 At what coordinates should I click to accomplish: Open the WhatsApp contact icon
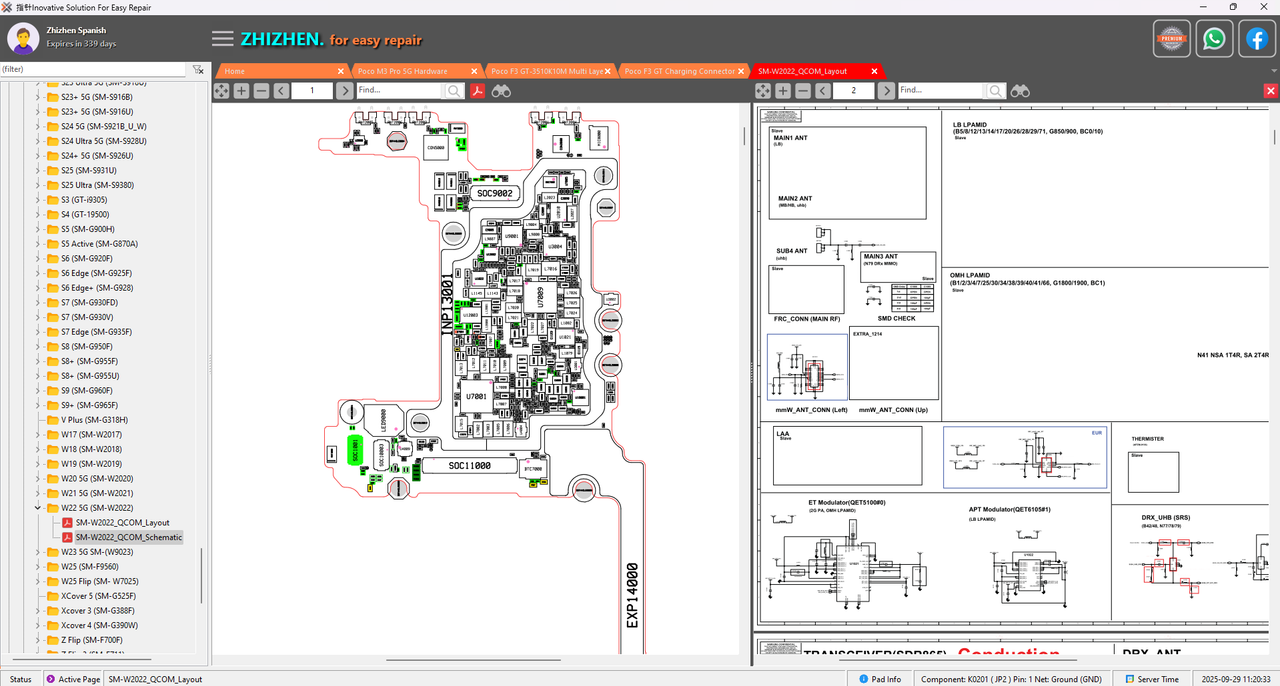[1214, 39]
